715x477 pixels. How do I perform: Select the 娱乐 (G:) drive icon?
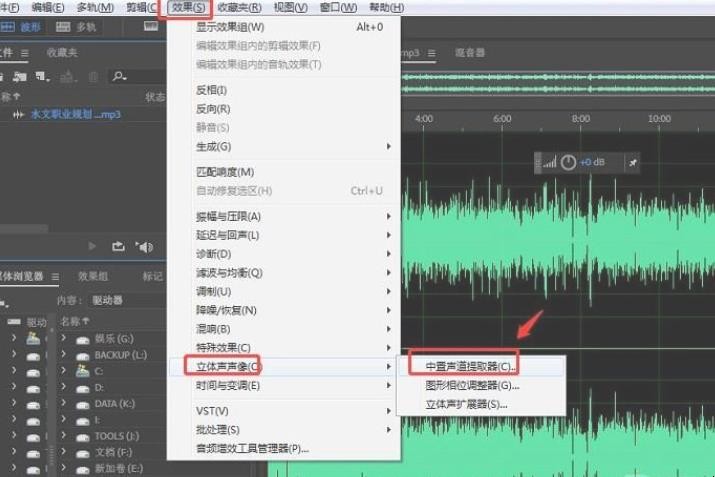click(83, 340)
